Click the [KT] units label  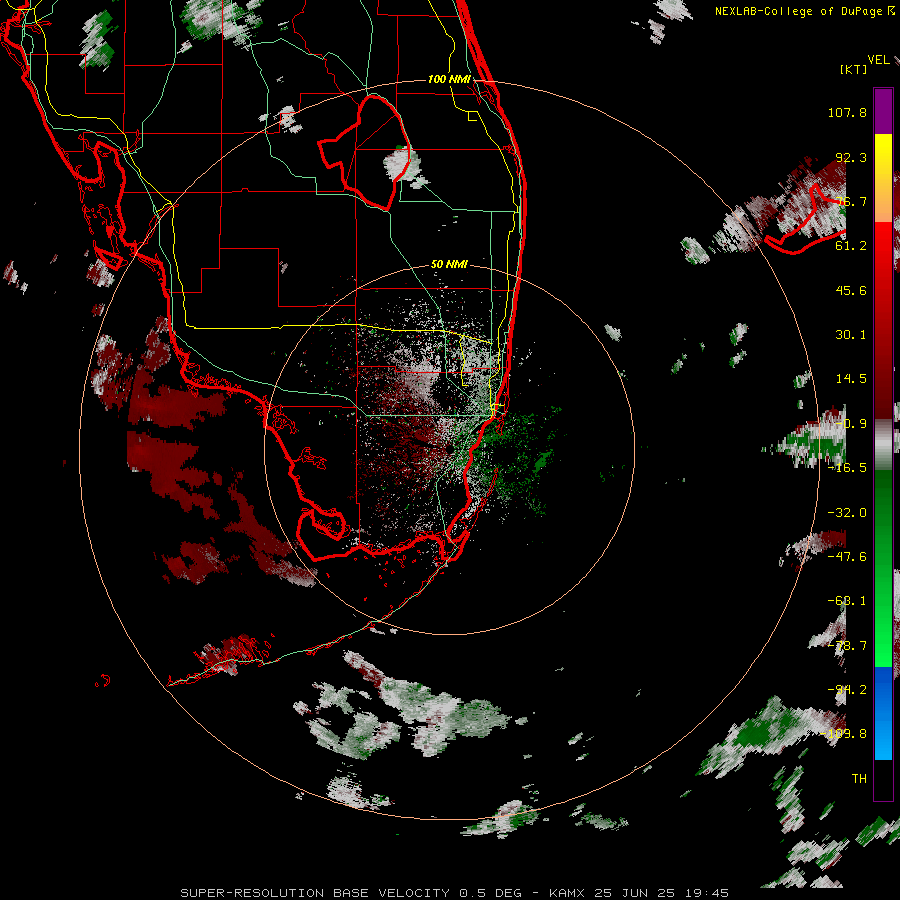pos(854,69)
